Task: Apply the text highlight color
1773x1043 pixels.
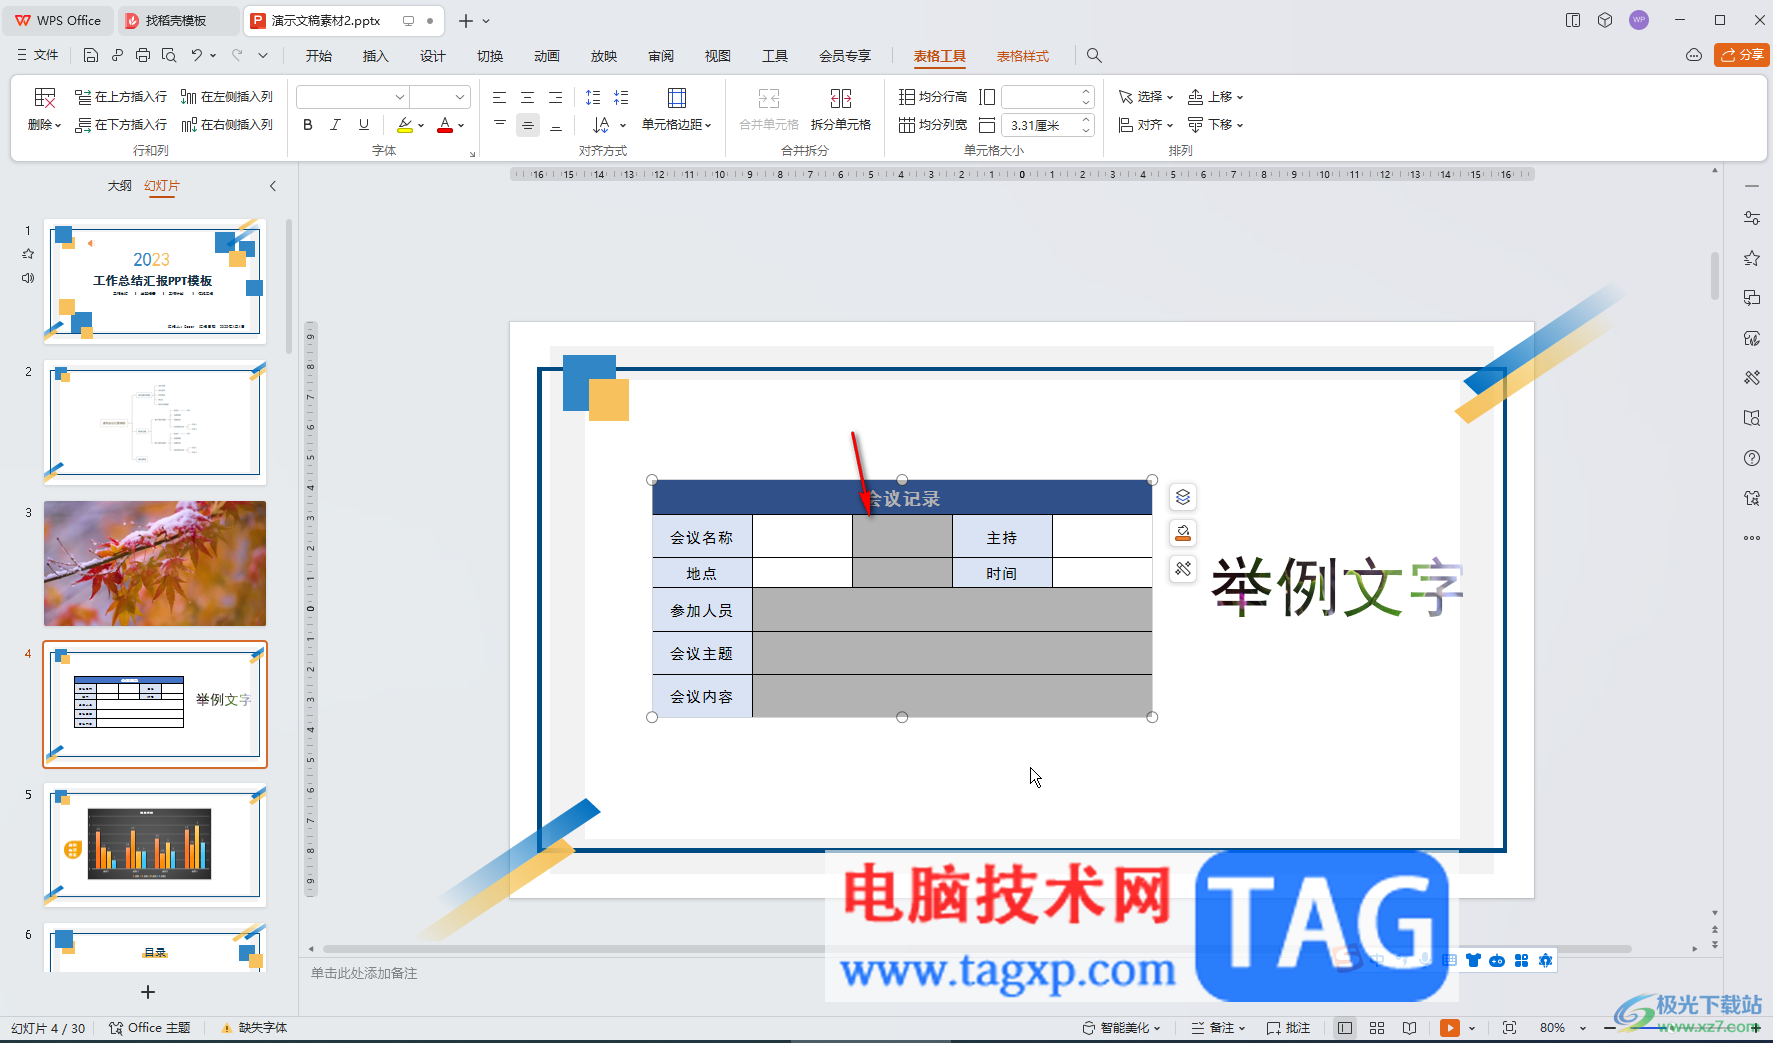Action: (x=404, y=125)
